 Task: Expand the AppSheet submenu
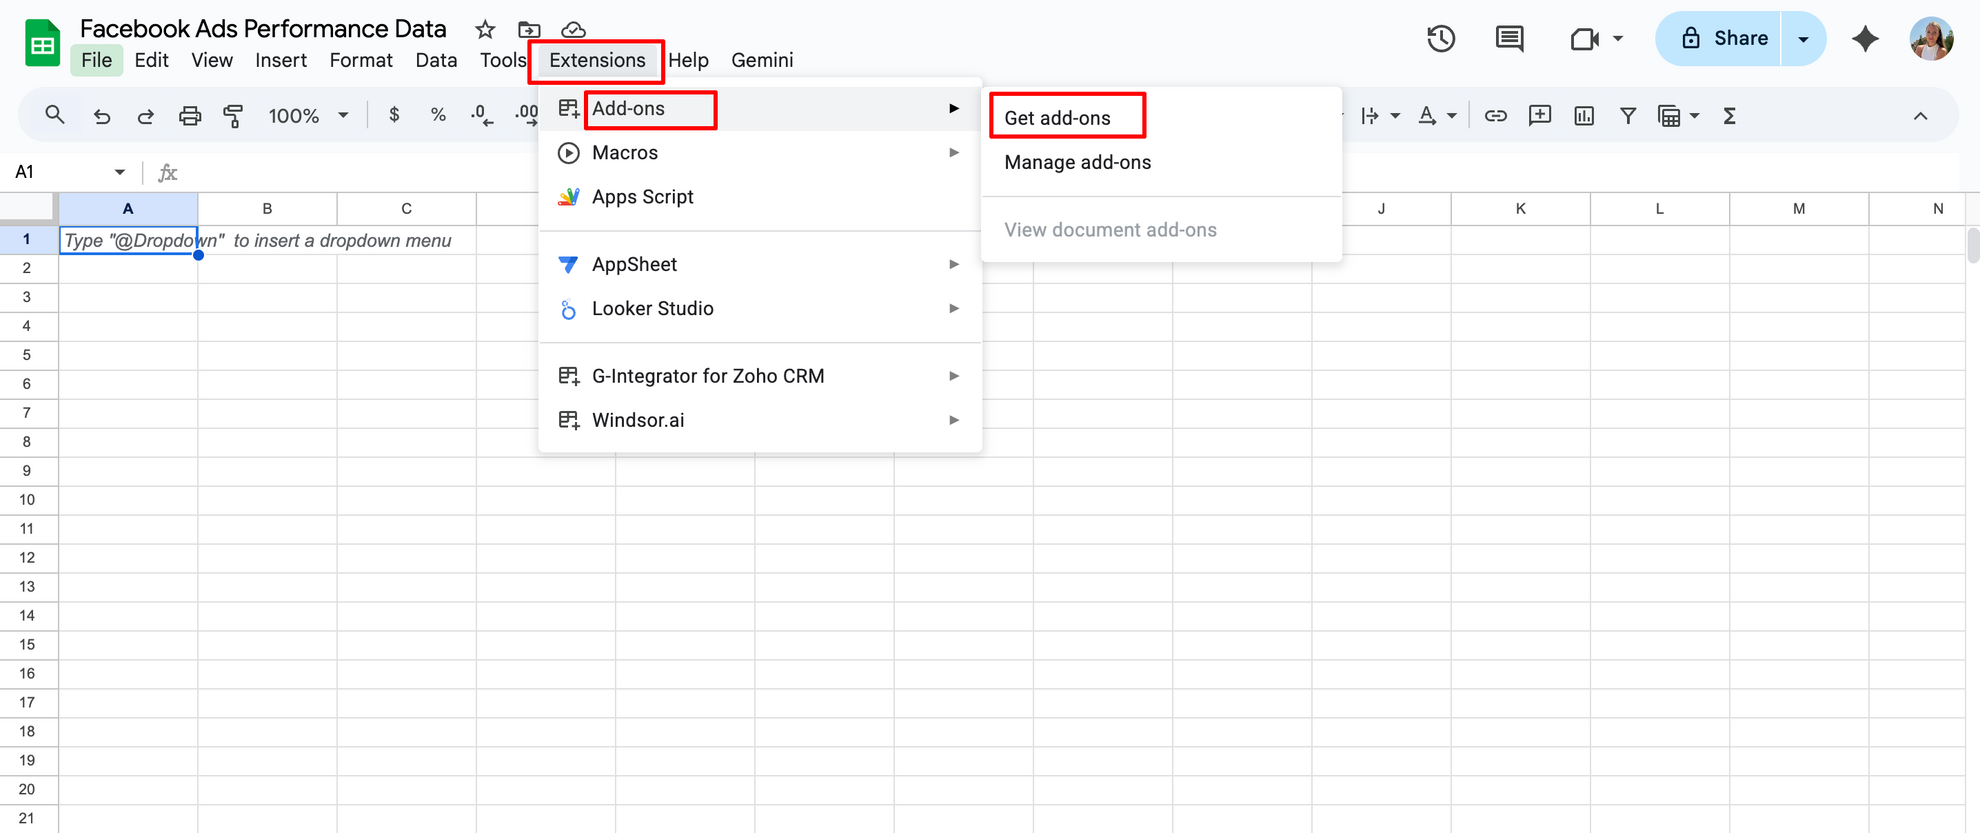pos(760,264)
